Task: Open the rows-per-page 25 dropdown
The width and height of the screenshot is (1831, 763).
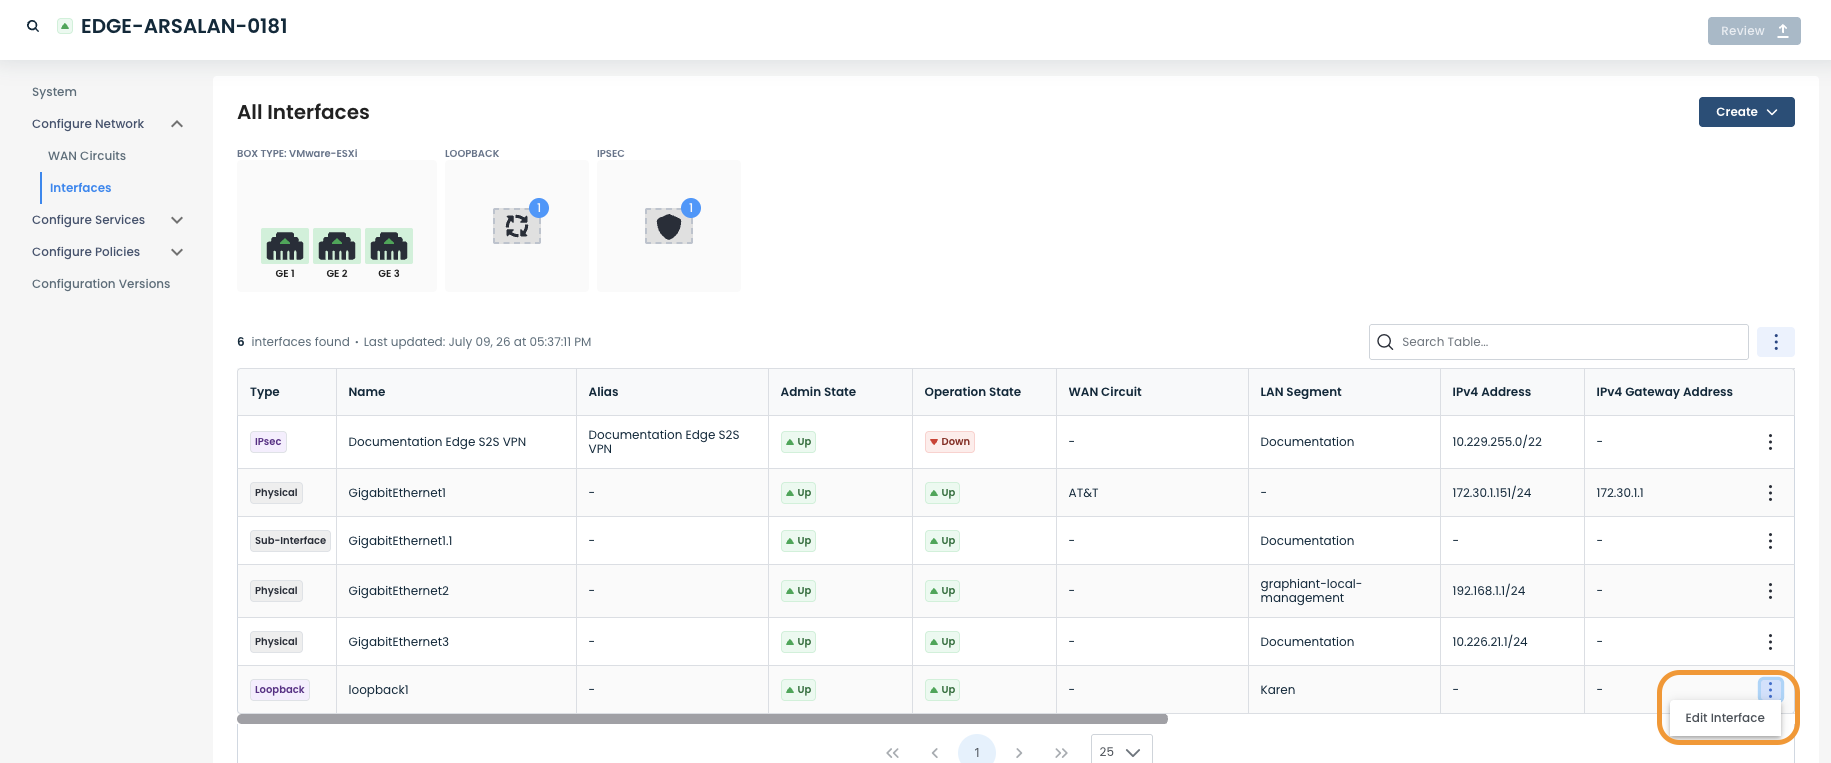Action: pos(1121,752)
